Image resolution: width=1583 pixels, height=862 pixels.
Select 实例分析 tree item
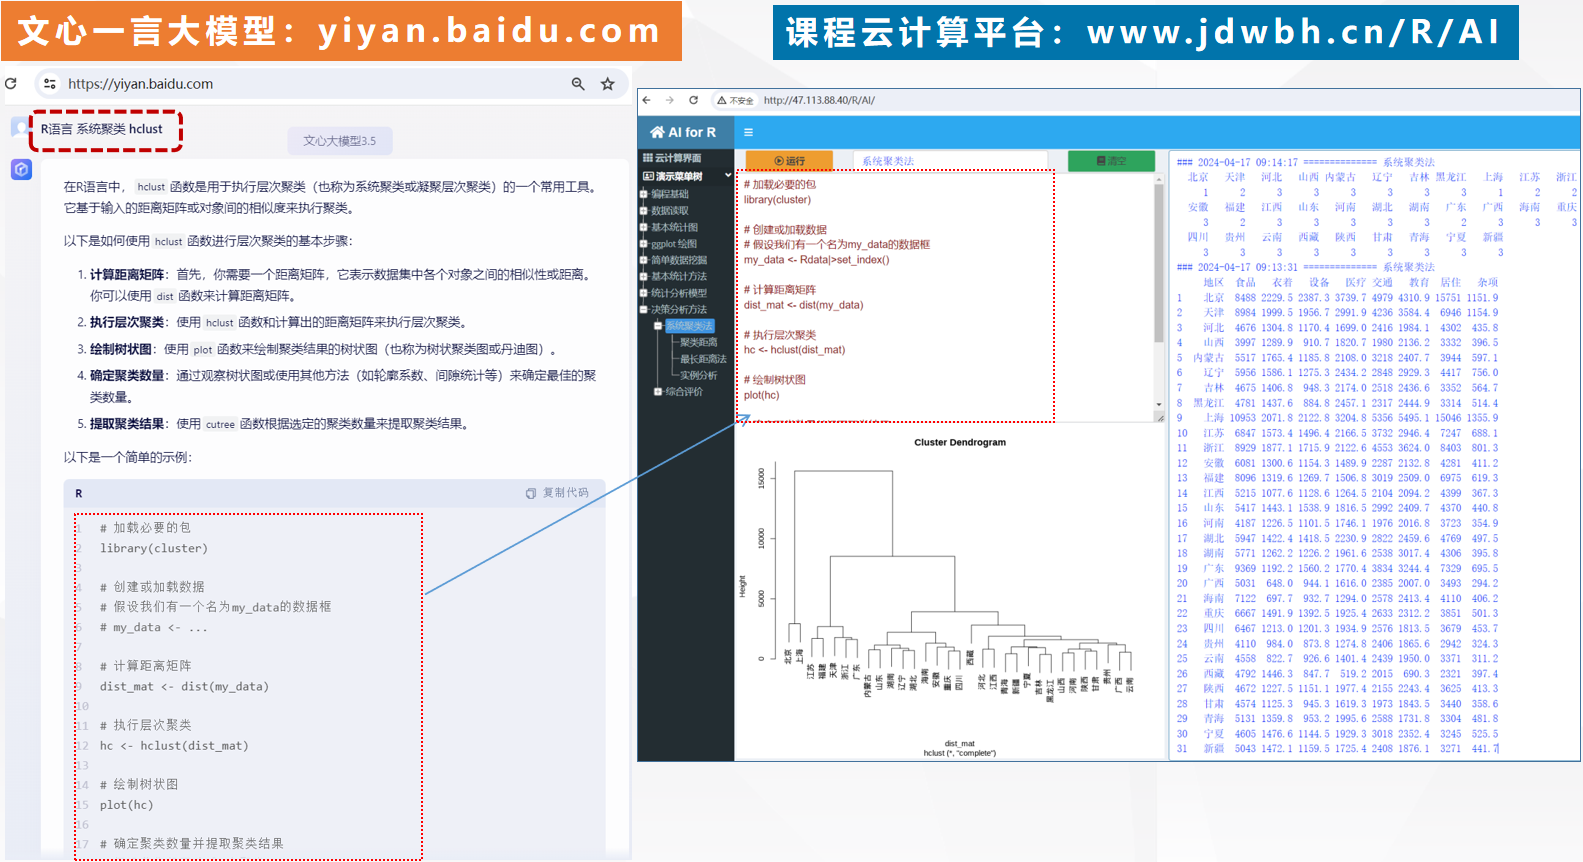pyautogui.click(x=699, y=375)
